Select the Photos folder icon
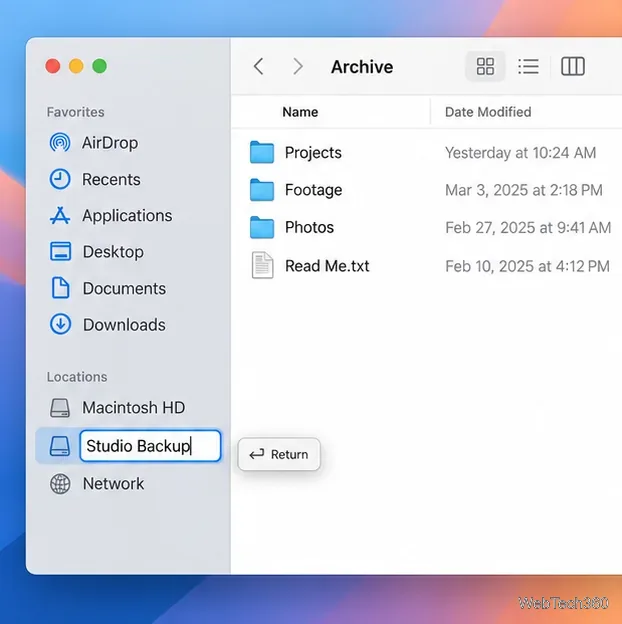The image size is (622, 624). click(262, 227)
